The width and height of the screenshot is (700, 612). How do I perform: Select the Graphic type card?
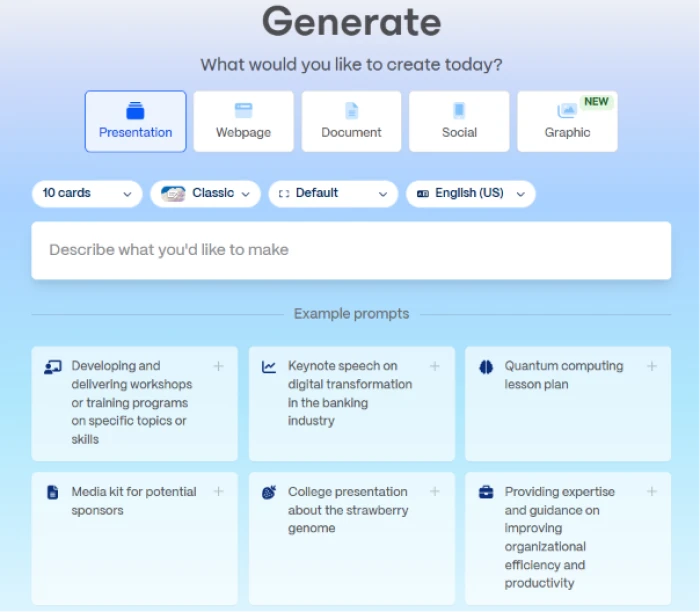567,121
